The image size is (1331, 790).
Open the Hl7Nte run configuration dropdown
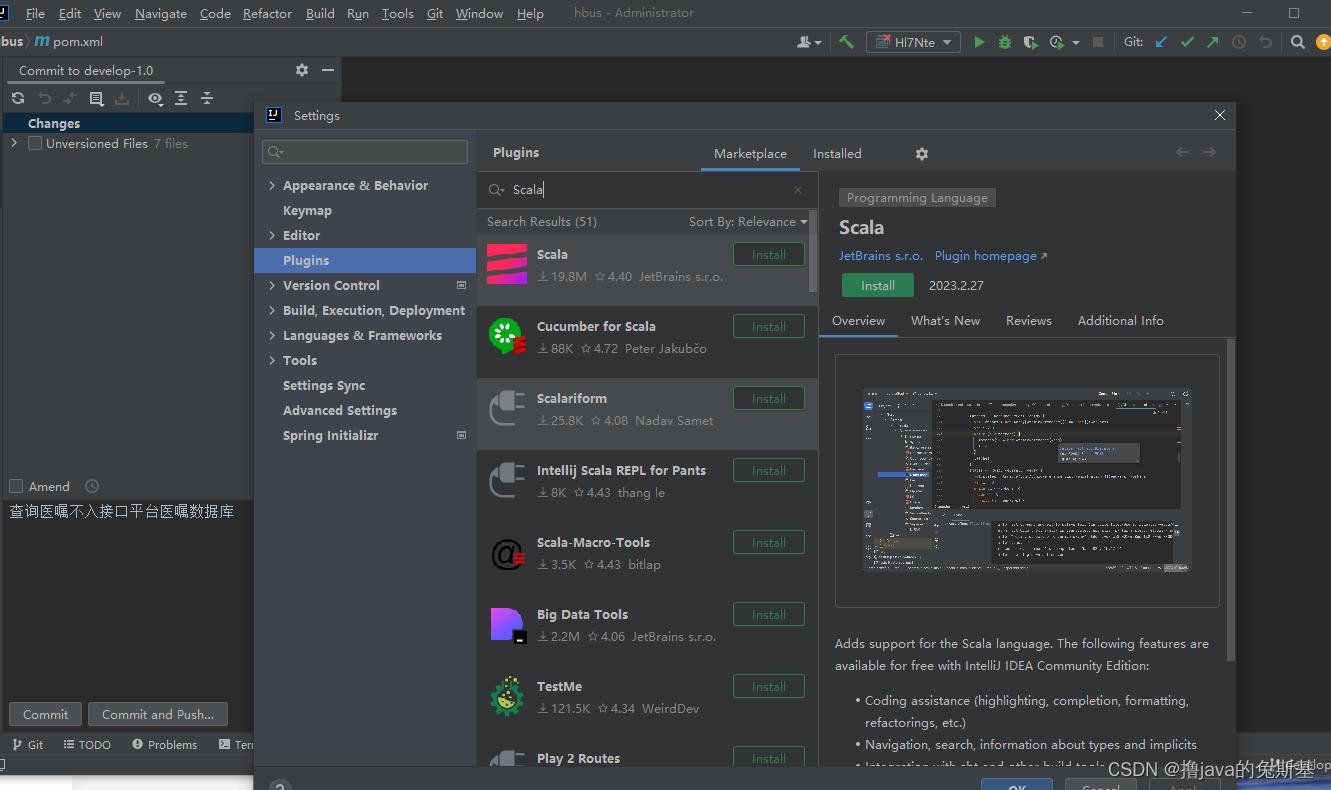pyautogui.click(x=913, y=42)
